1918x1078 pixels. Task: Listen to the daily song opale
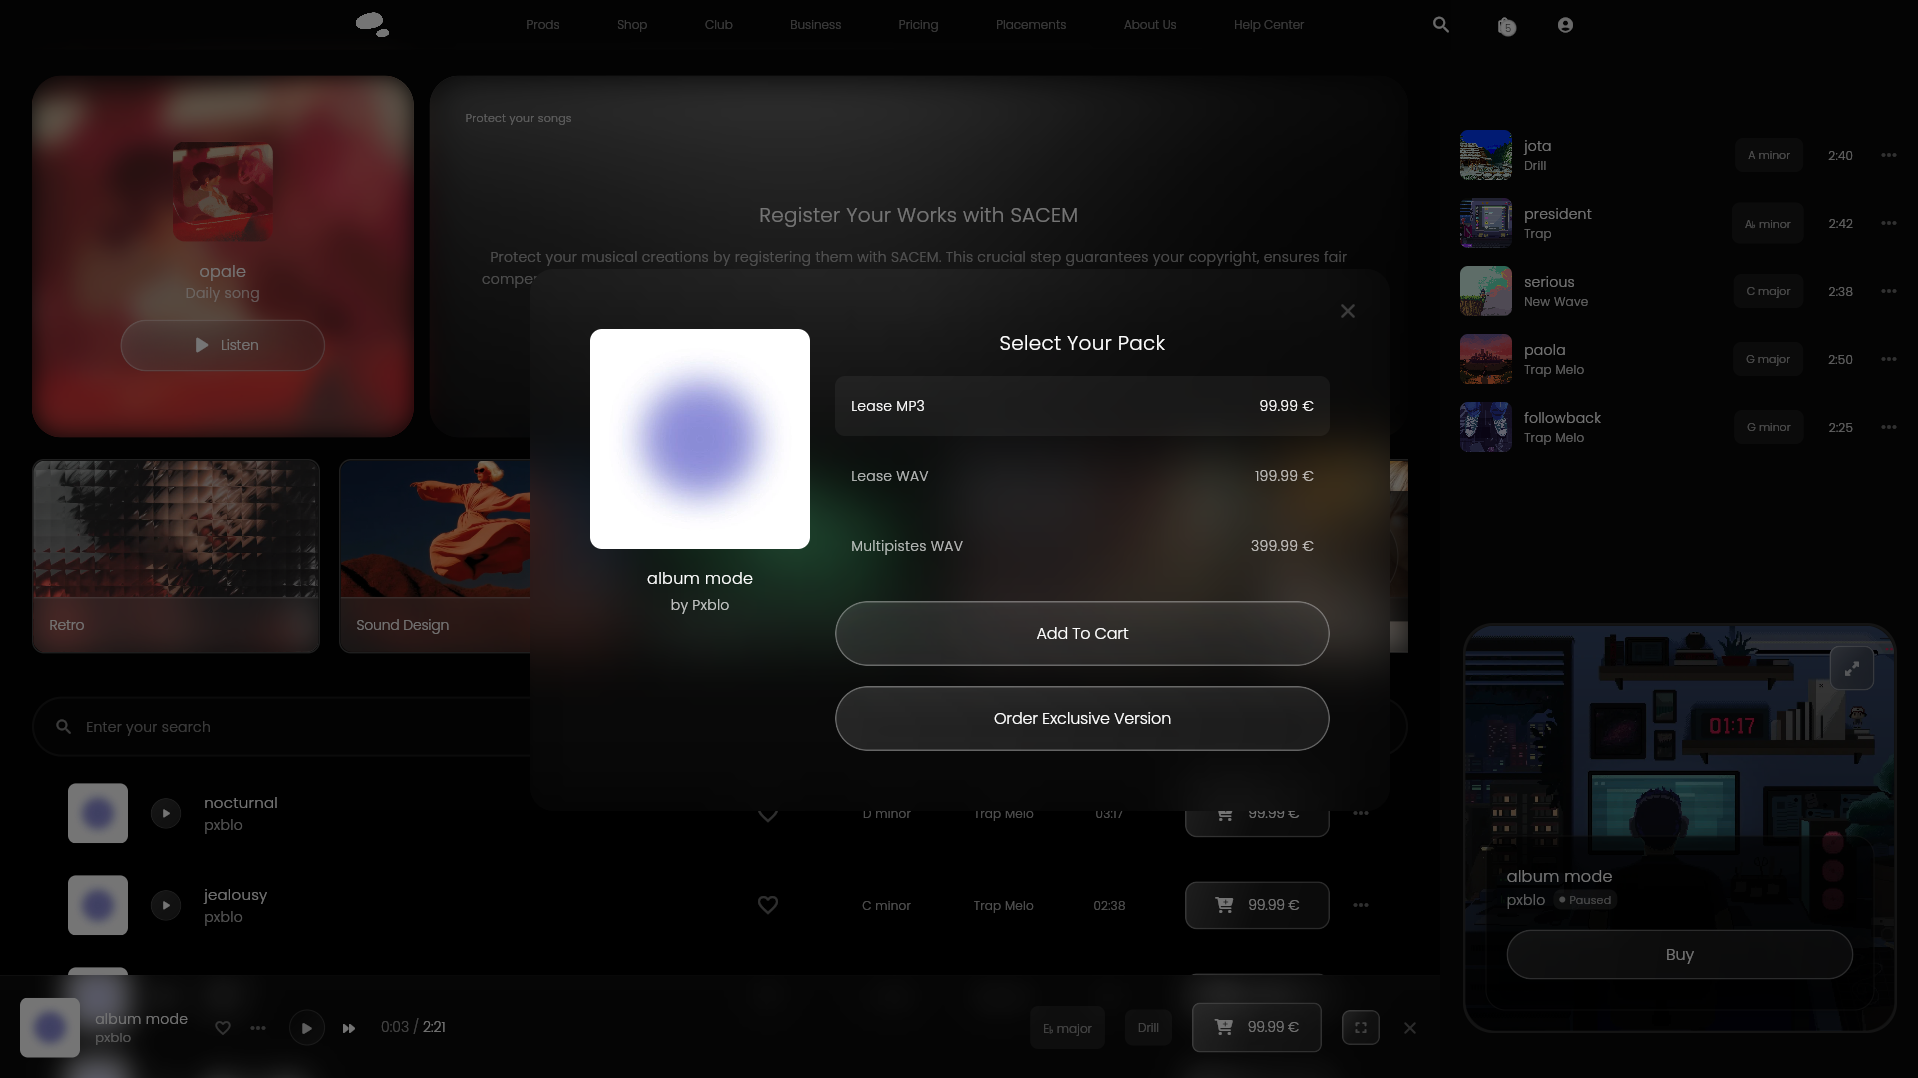222,345
